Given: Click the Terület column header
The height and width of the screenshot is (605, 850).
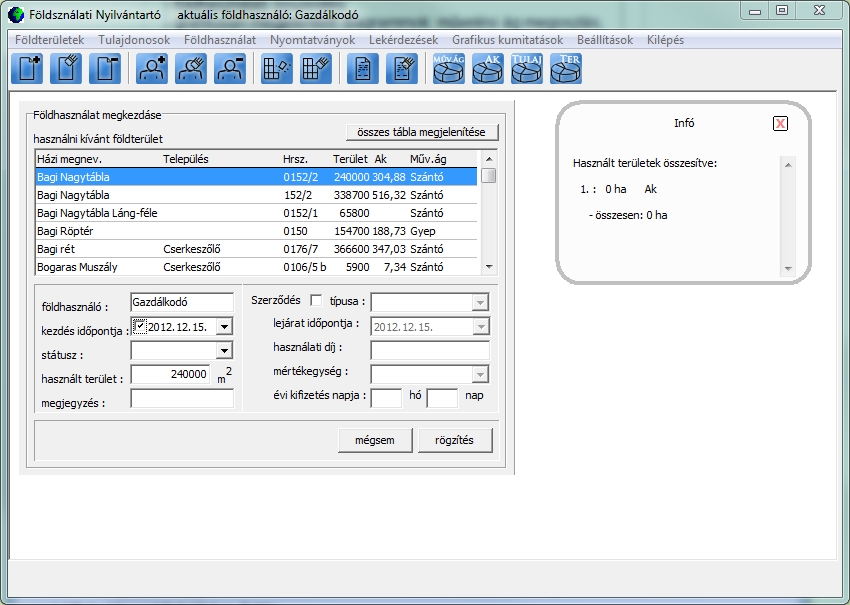Looking at the screenshot, I should tap(350, 159).
